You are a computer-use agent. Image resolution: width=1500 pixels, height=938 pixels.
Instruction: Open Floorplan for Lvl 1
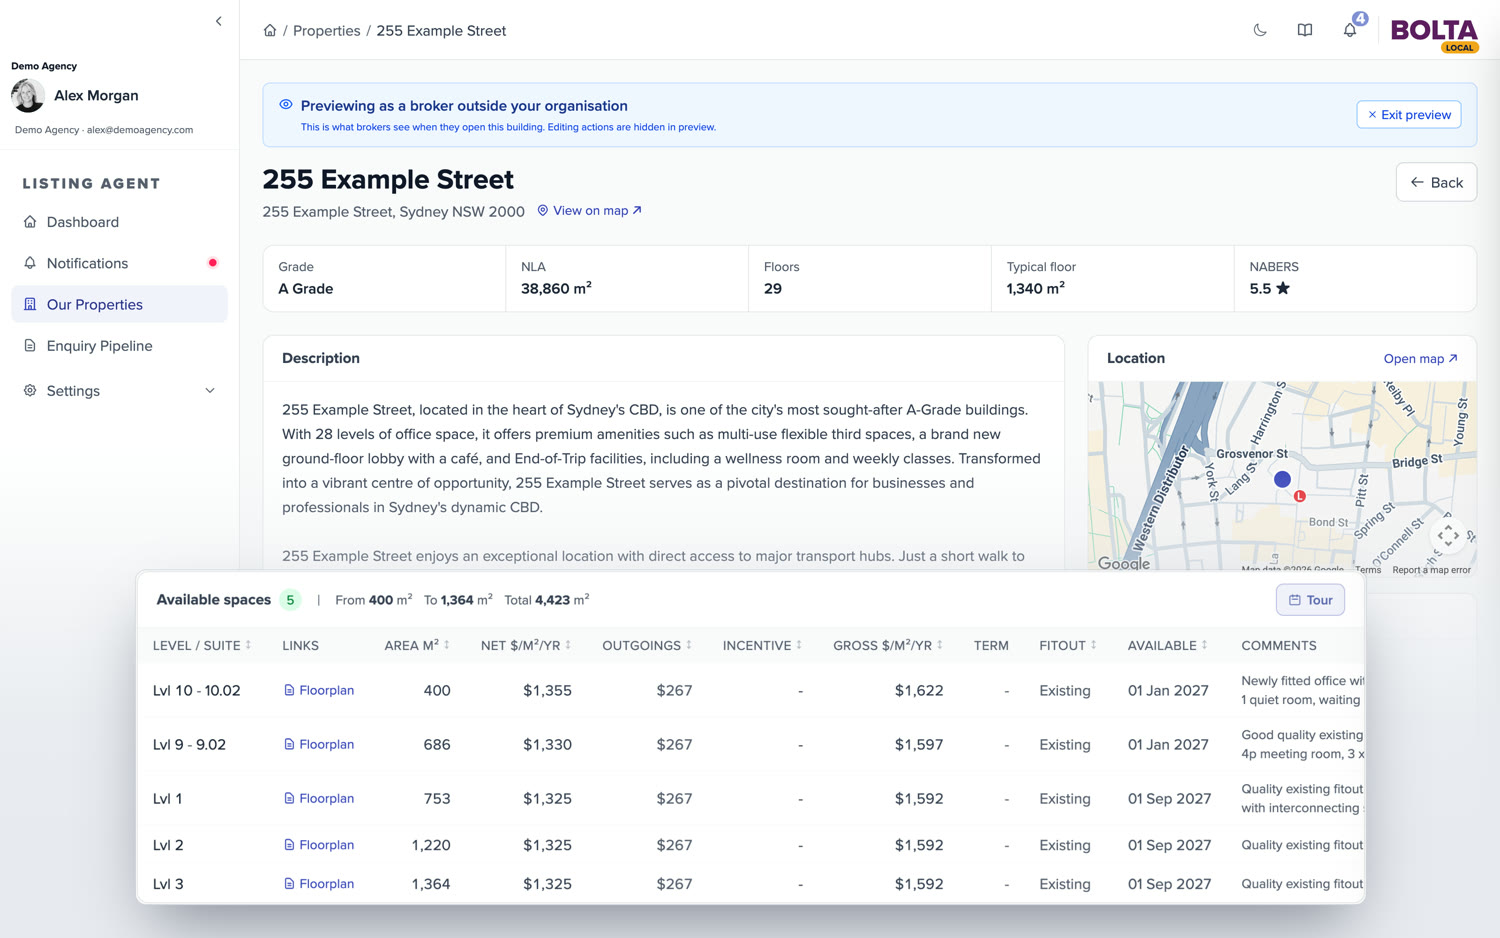pyautogui.click(x=319, y=799)
